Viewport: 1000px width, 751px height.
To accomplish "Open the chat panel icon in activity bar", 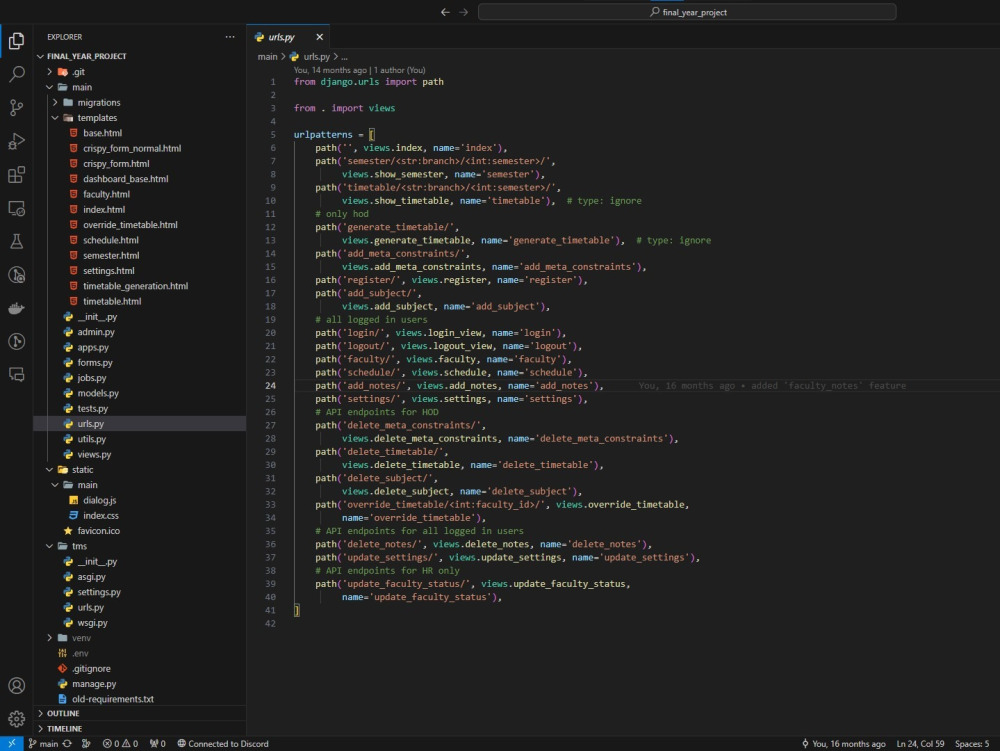I will (17, 374).
